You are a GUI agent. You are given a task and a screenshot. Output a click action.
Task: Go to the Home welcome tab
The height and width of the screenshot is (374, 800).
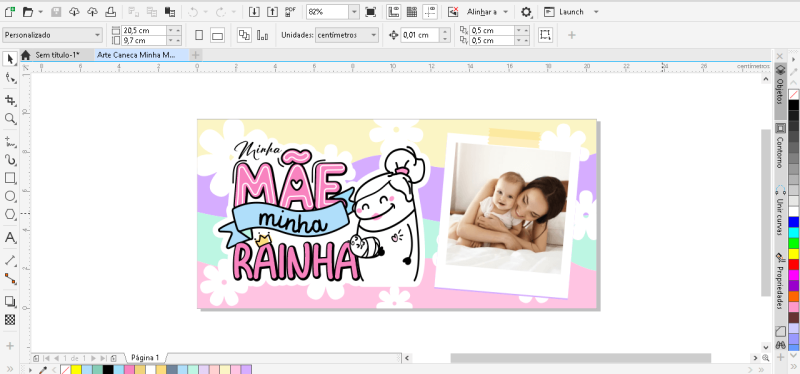pos(26,55)
